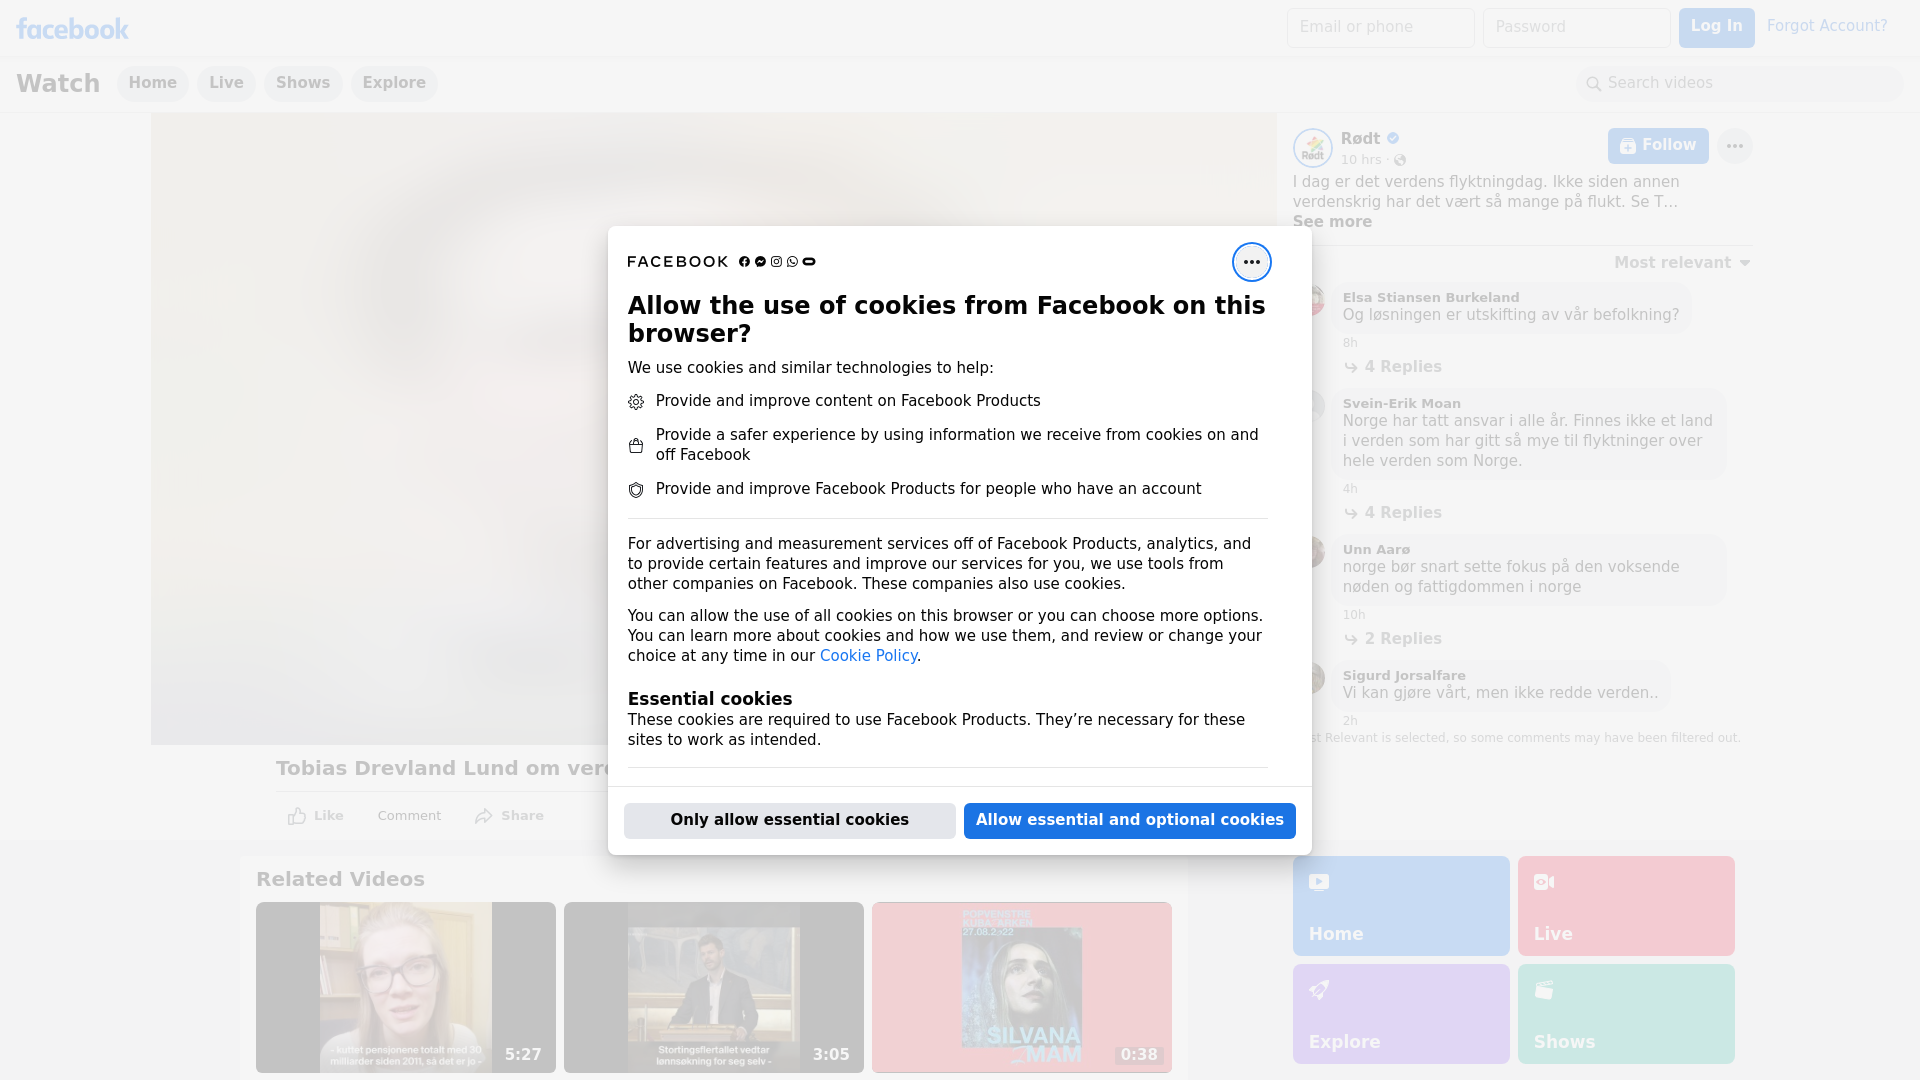The image size is (1920, 1080).
Task: Click the Search videos field
Action: (1740, 83)
